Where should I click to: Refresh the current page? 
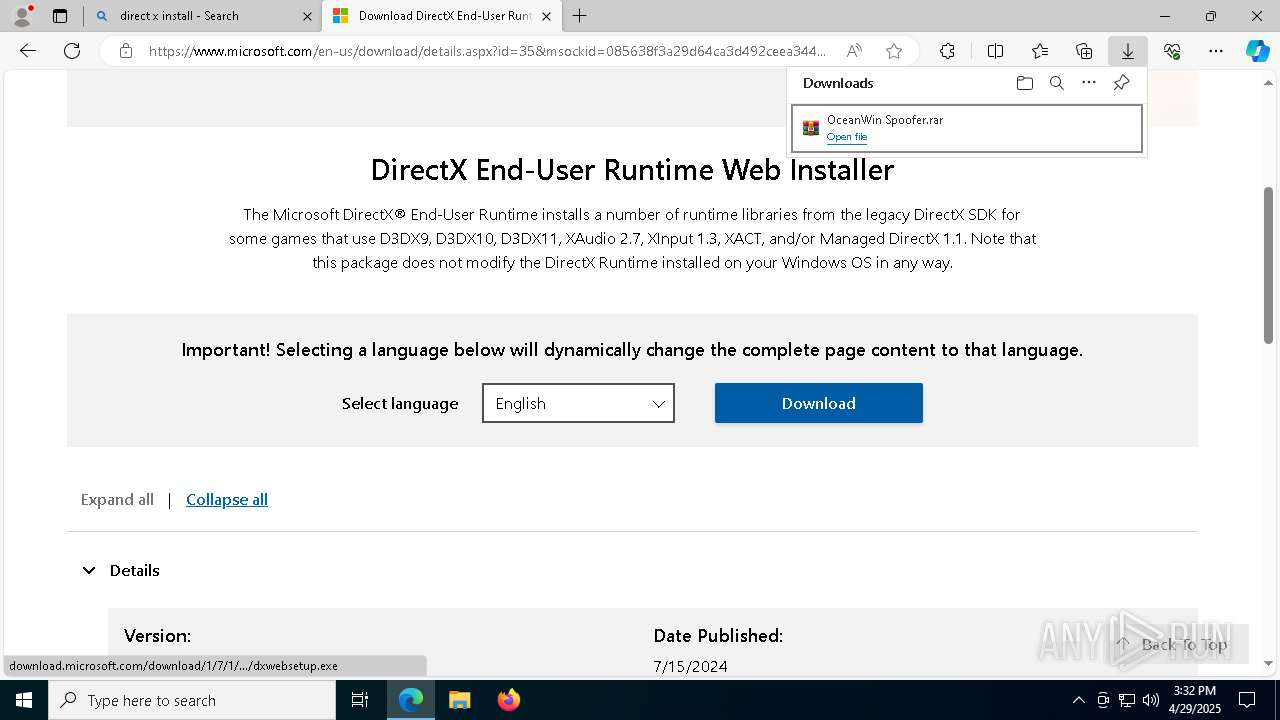click(72, 51)
